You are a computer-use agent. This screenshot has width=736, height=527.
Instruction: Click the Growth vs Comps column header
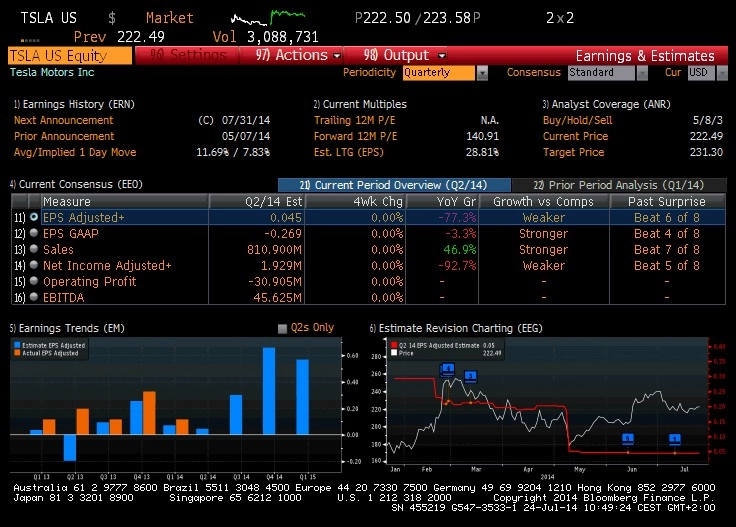pyautogui.click(x=544, y=201)
